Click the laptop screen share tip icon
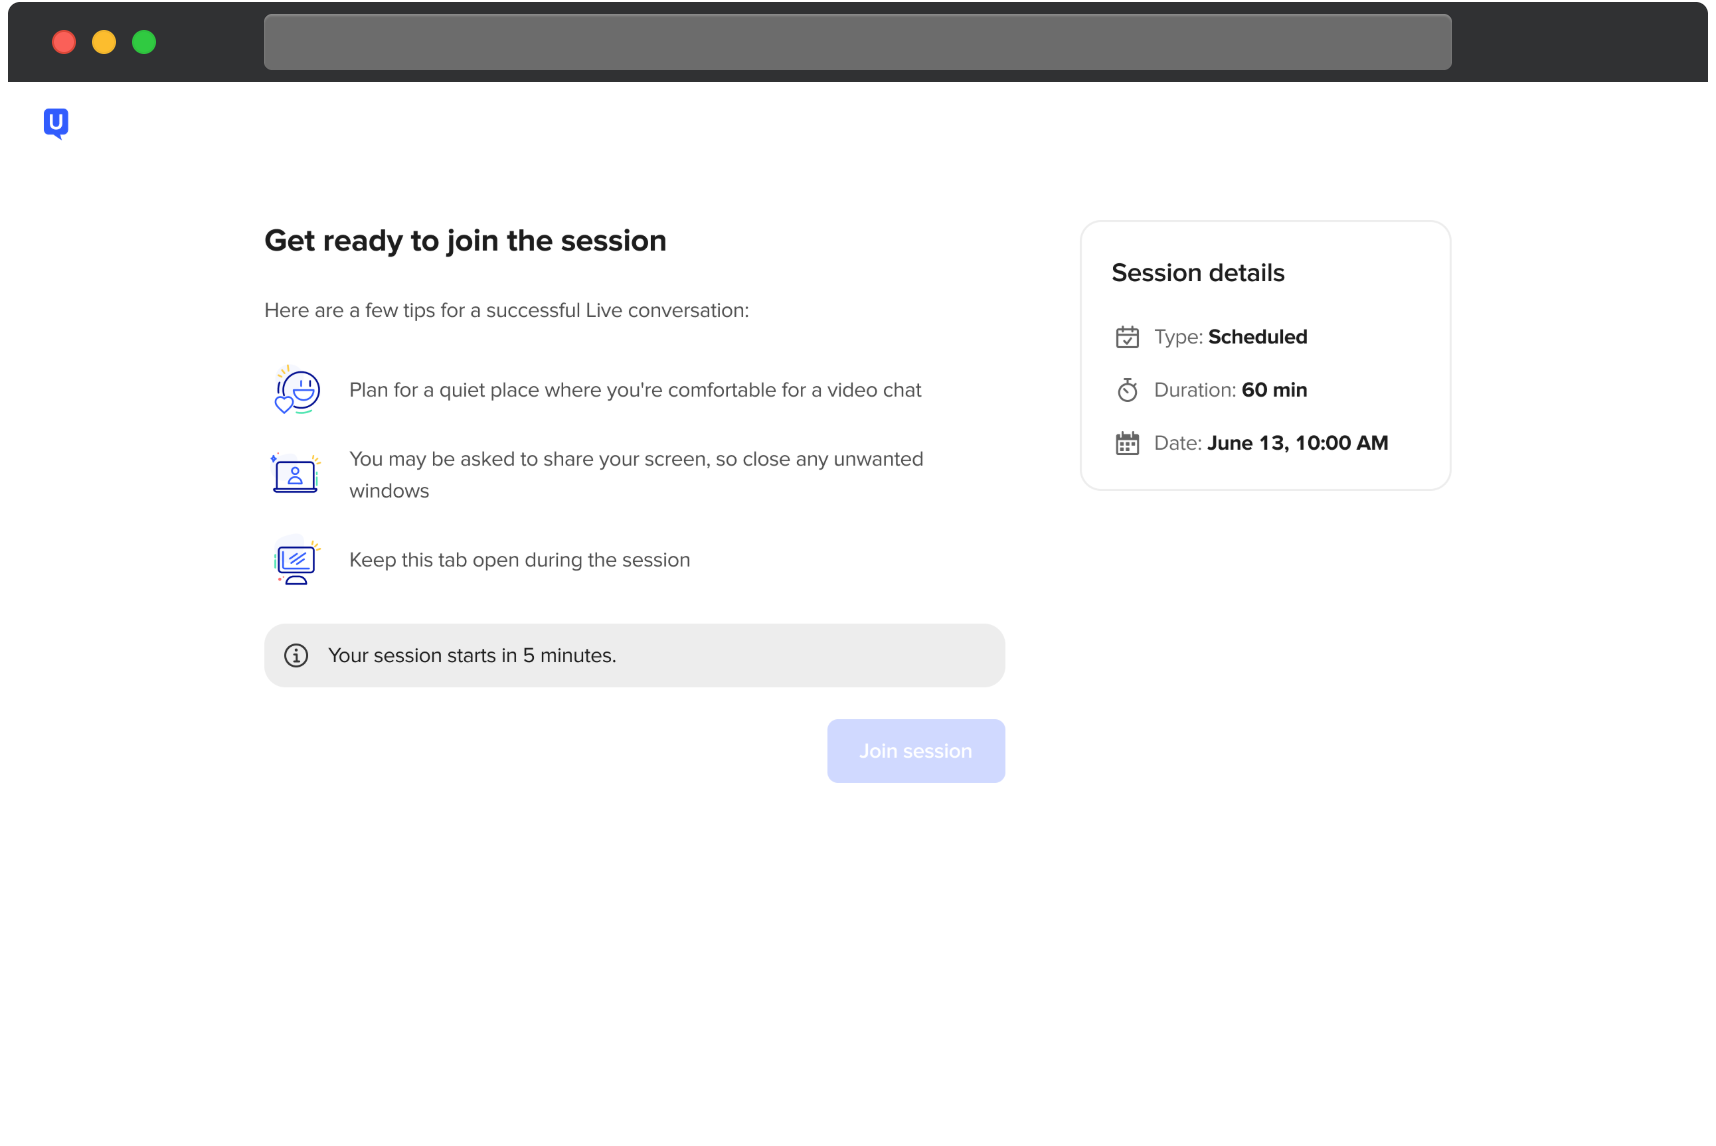 [295, 474]
